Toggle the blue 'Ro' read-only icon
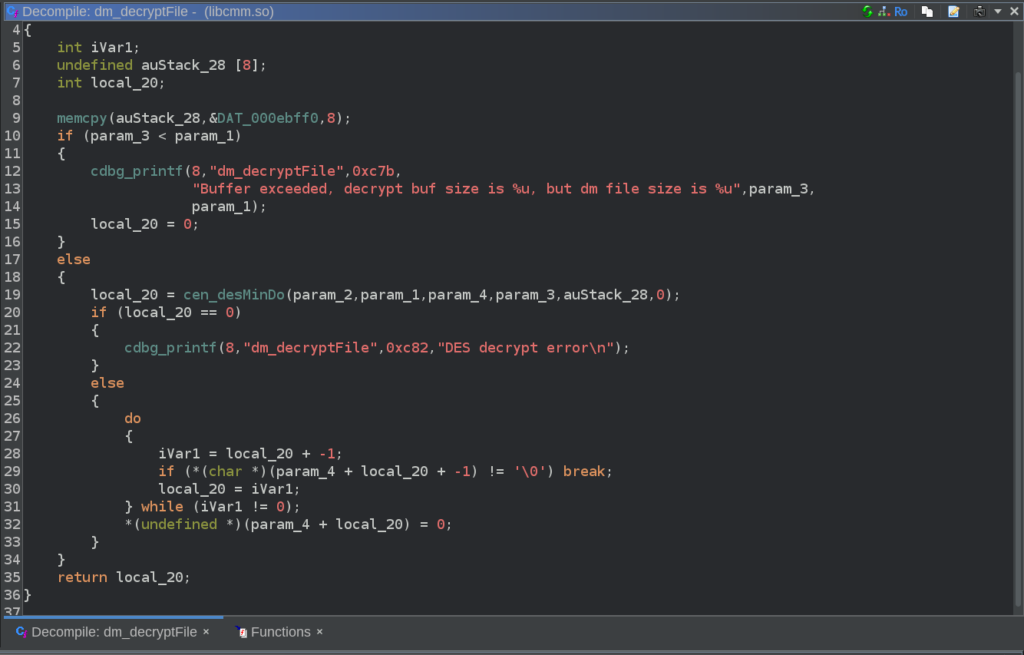The height and width of the screenshot is (655, 1024). coord(901,11)
